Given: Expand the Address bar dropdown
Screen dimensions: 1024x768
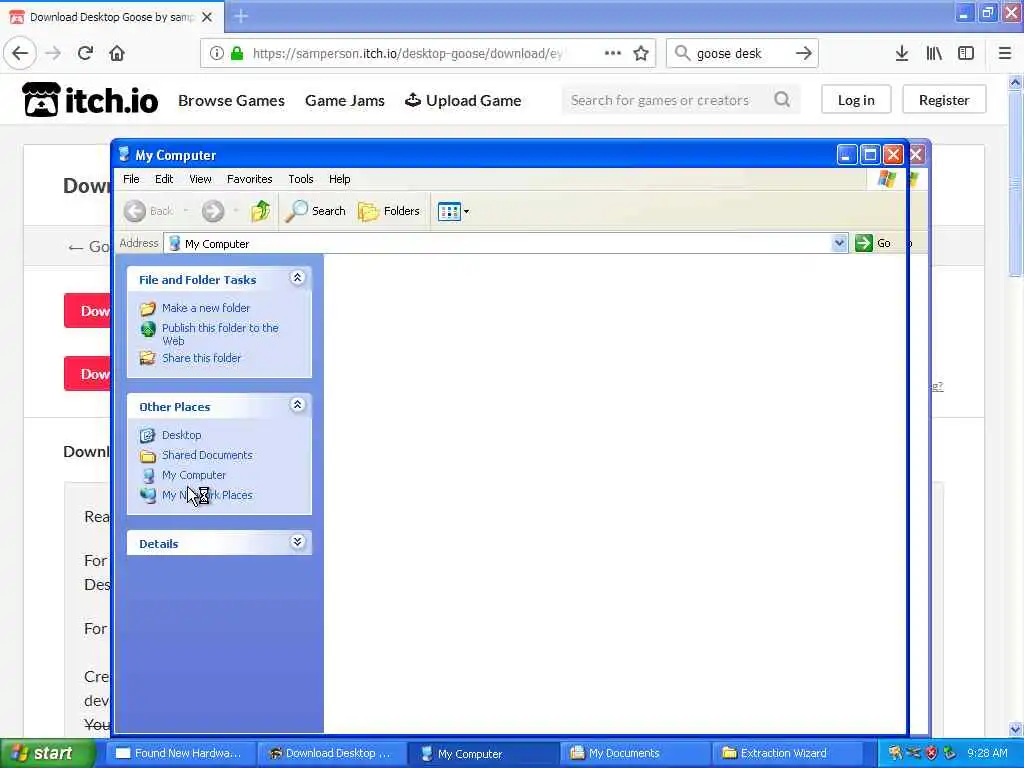Looking at the screenshot, I should click(839, 243).
